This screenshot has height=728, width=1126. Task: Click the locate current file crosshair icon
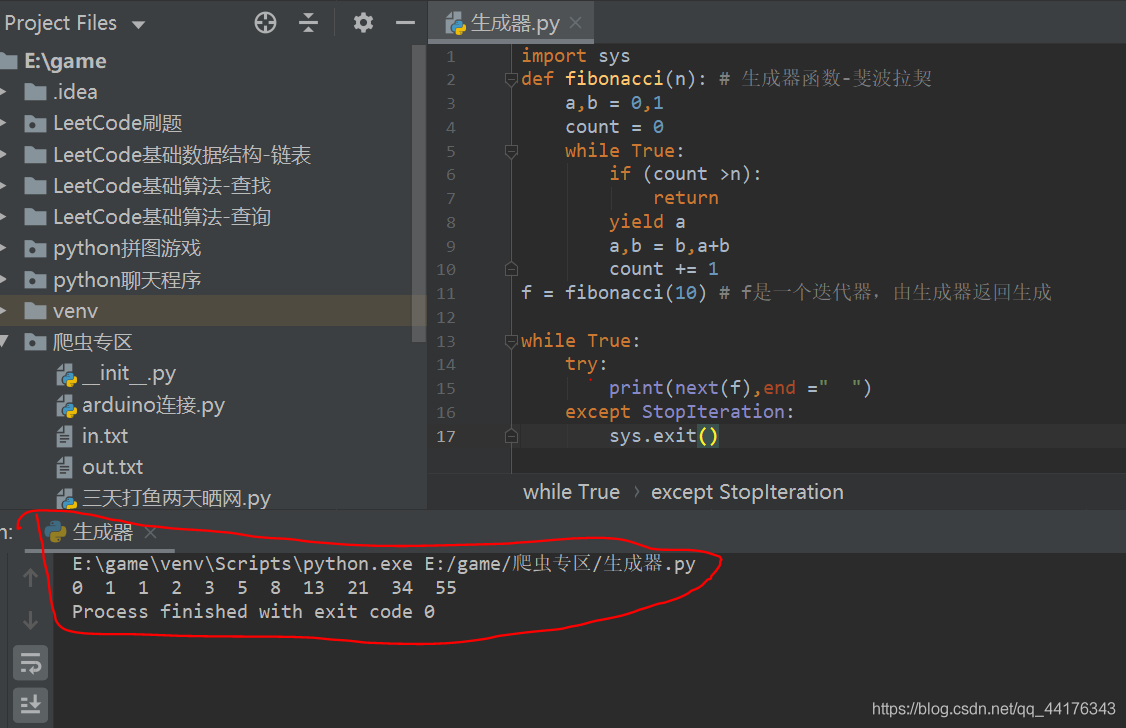pos(265,23)
